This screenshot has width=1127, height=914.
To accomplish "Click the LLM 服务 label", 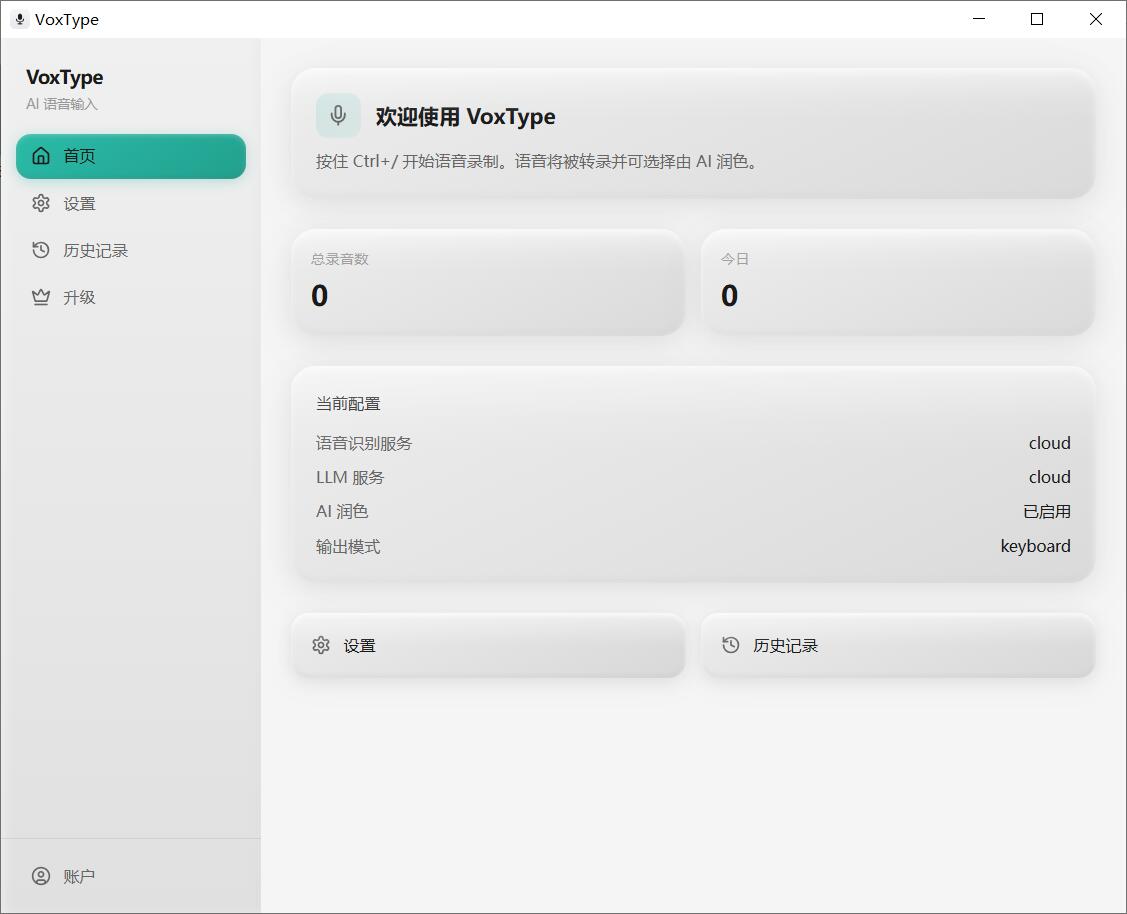I will click(x=350, y=477).
